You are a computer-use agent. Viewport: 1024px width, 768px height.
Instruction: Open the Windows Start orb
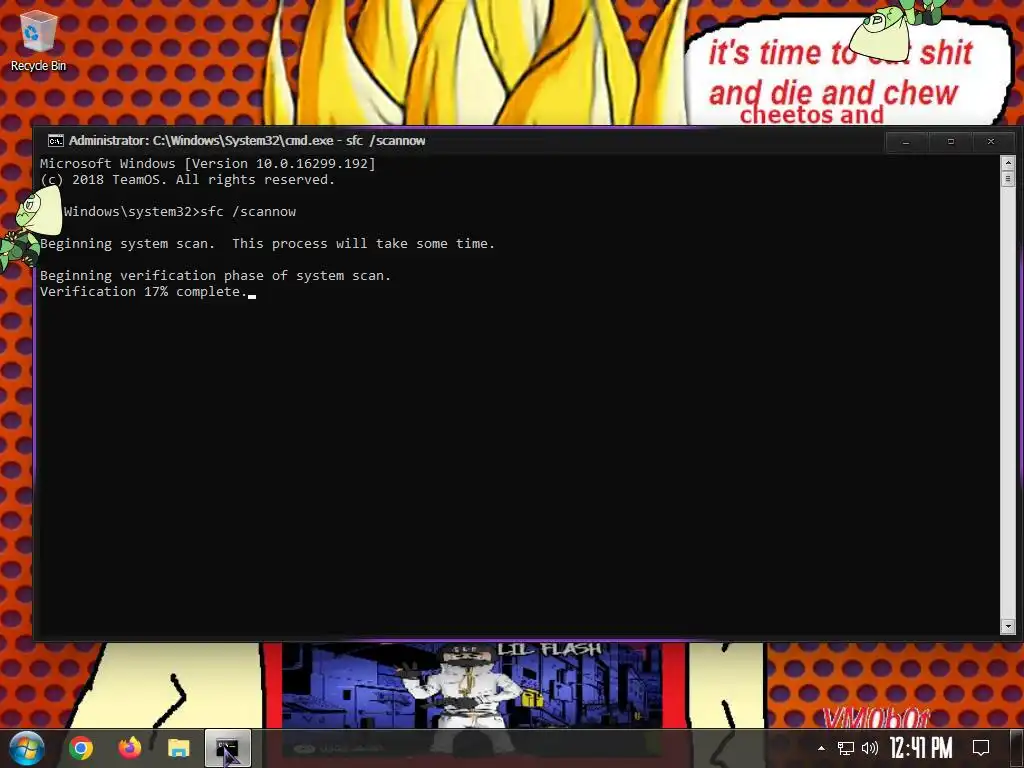click(27, 748)
